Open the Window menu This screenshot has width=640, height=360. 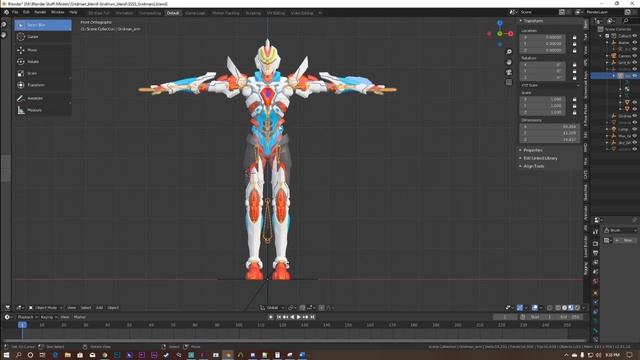point(58,13)
